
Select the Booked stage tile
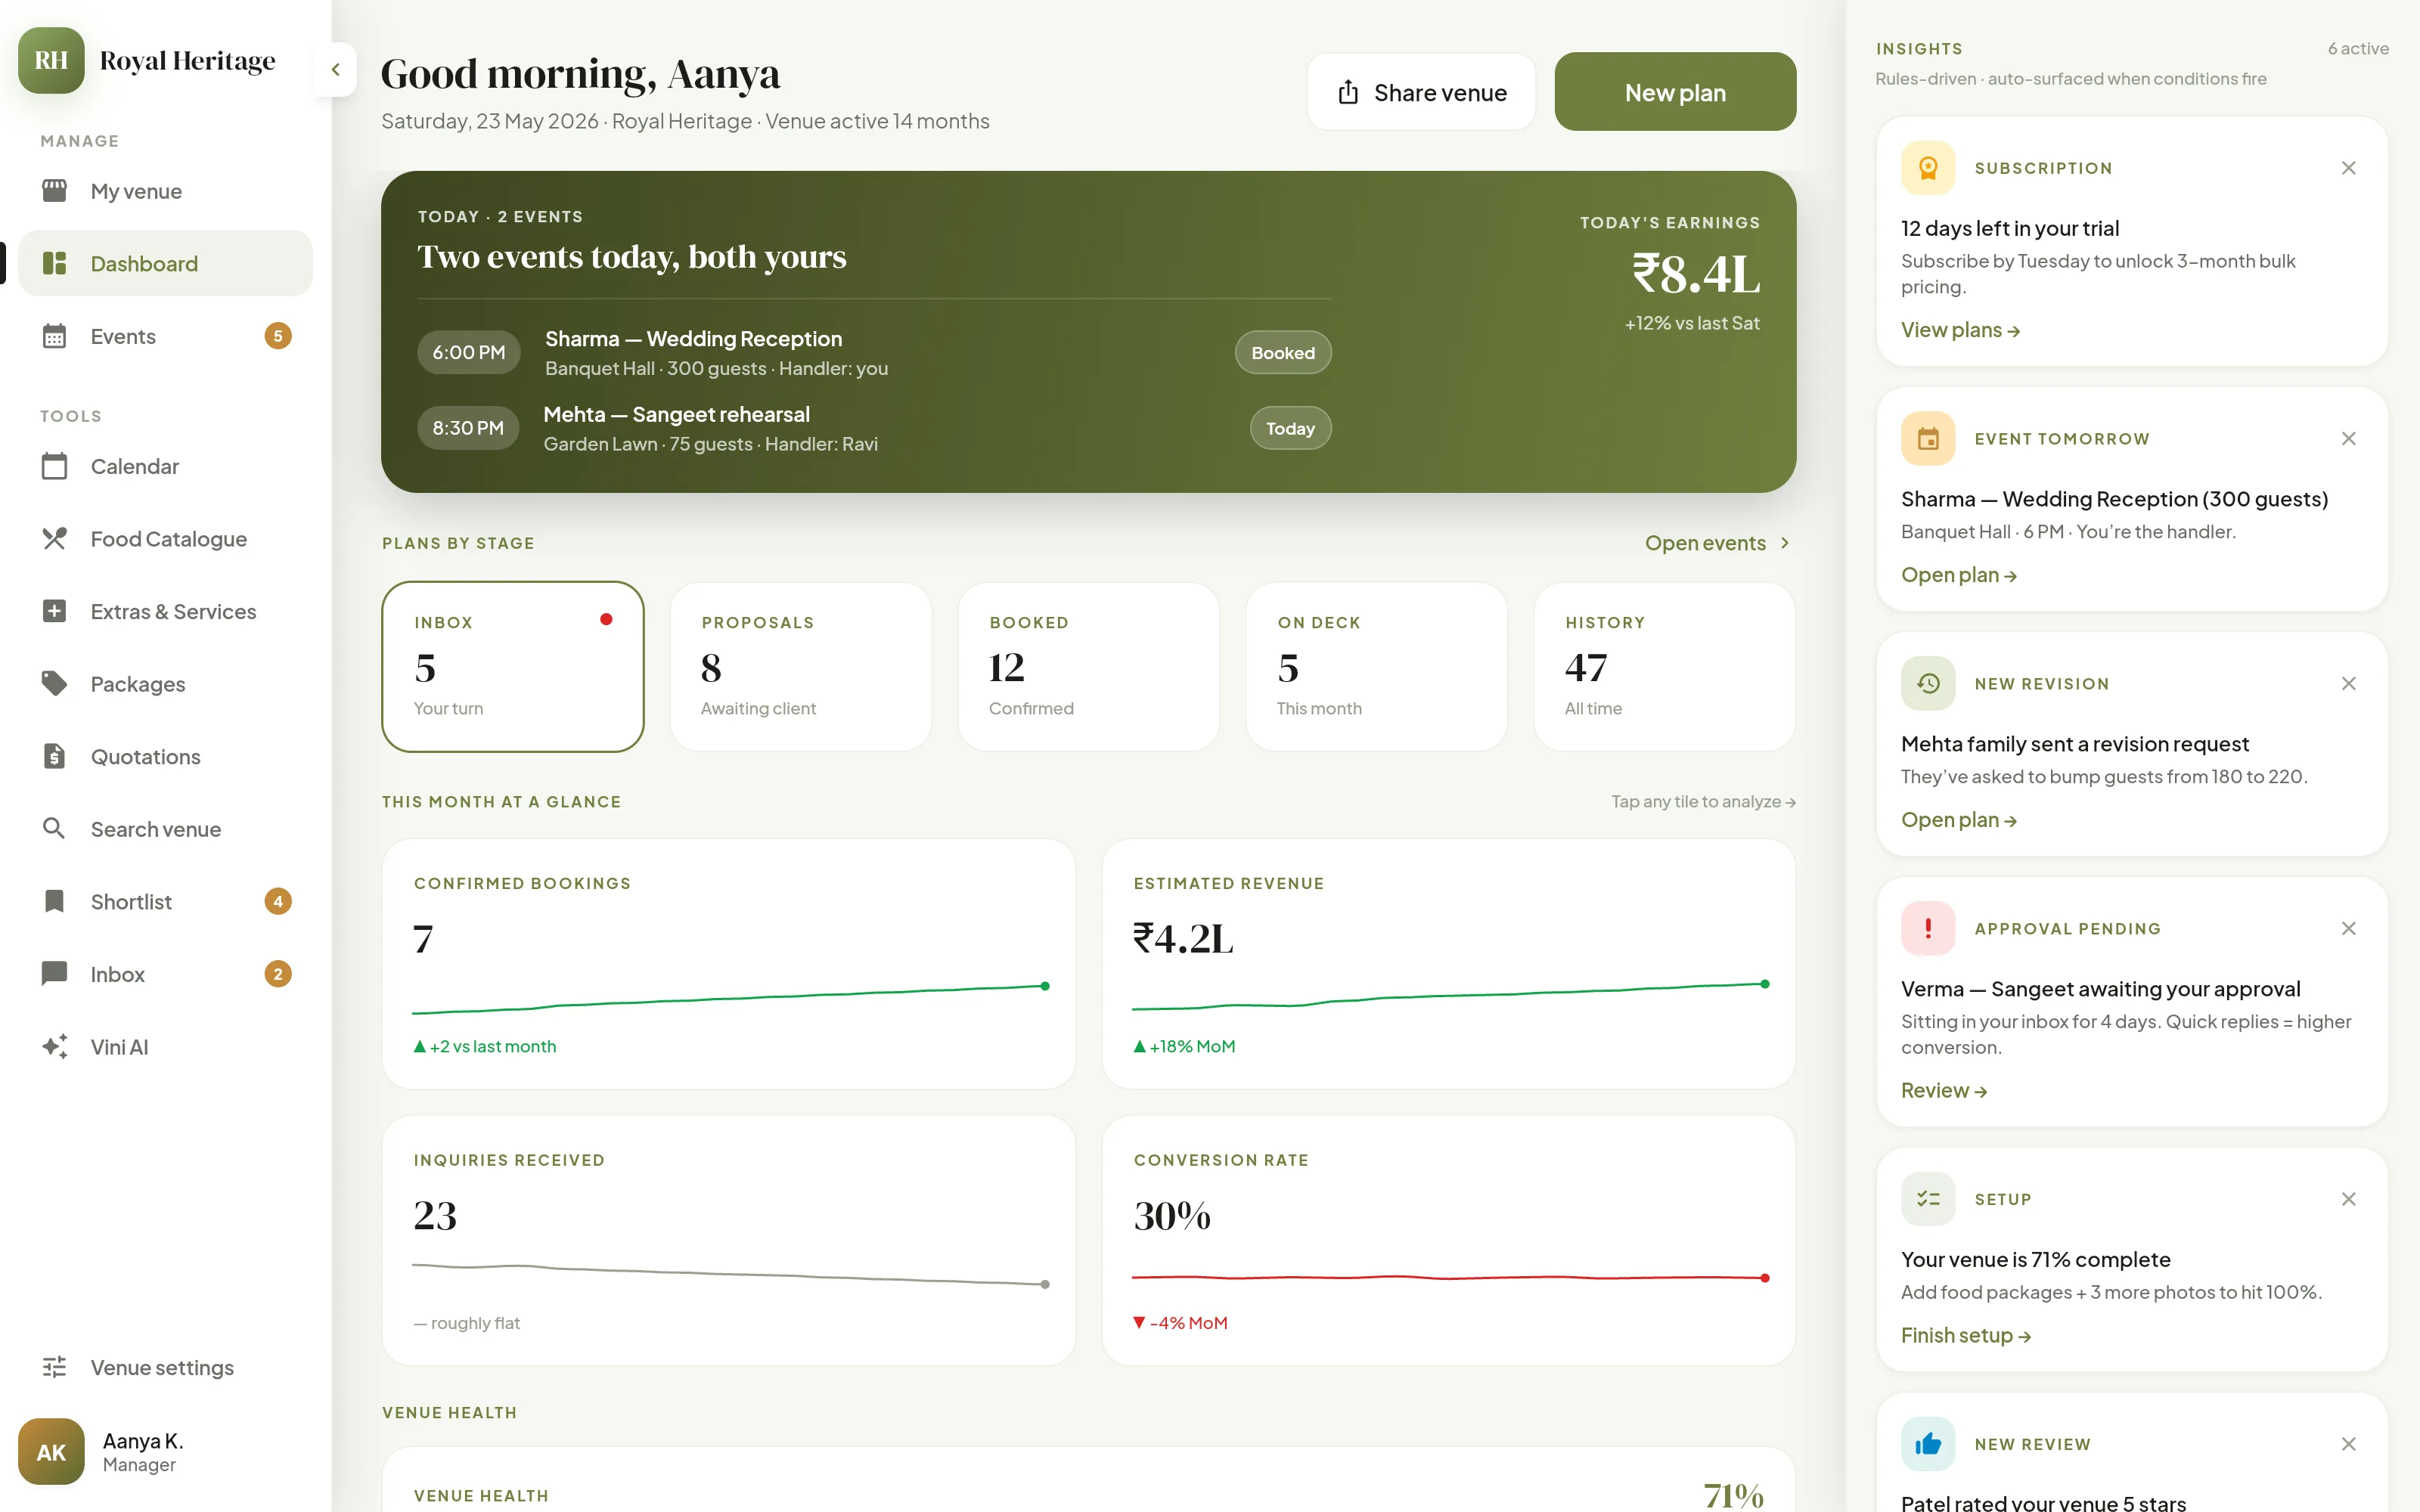pos(1089,667)
